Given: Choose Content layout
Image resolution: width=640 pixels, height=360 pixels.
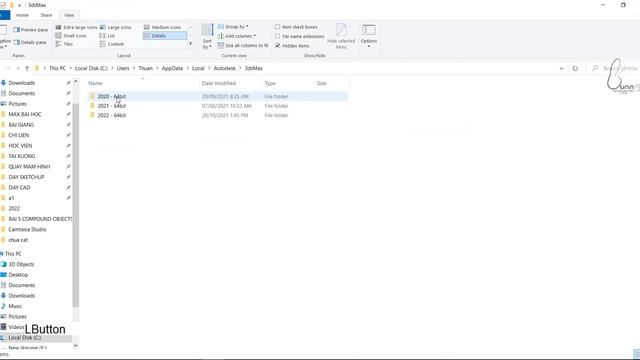Looking at the screenshot, I should pyautogui.click(x=112, y=44).
